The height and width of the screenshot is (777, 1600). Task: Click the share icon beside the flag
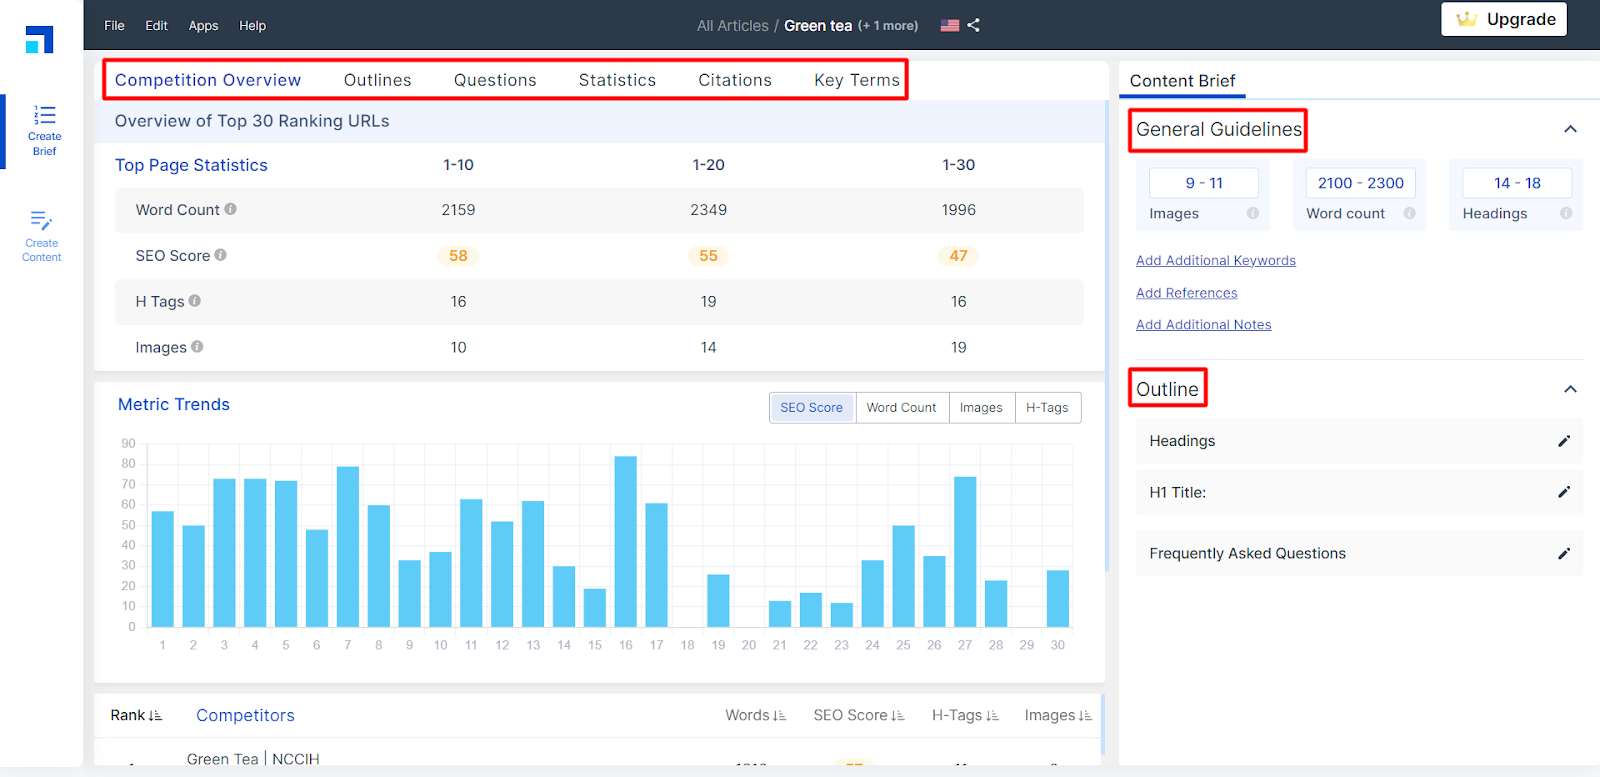974,25
